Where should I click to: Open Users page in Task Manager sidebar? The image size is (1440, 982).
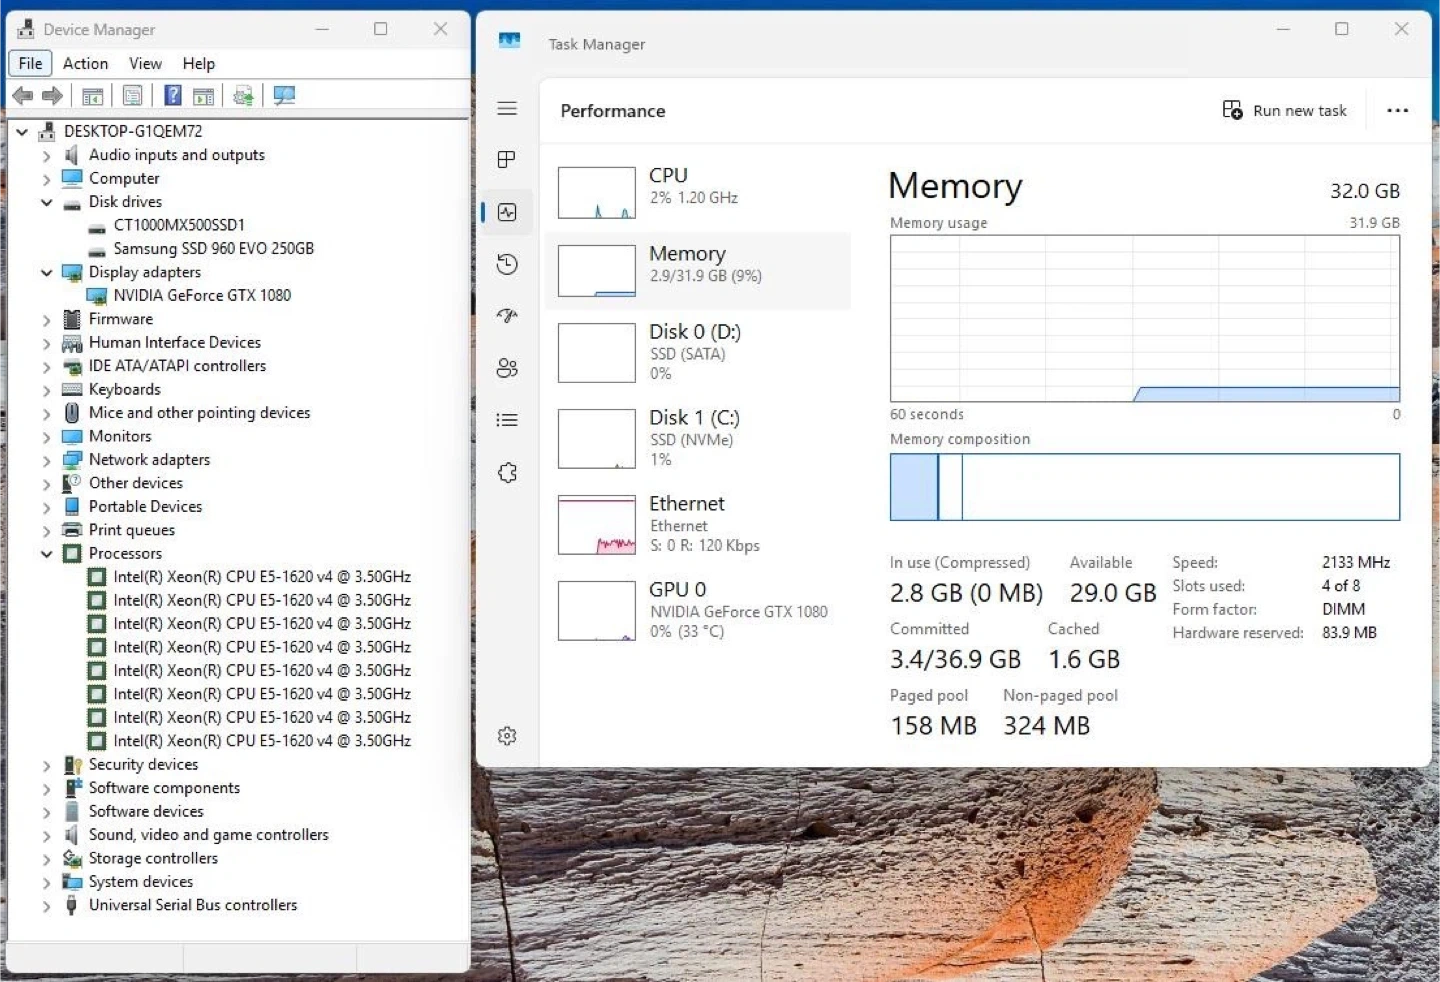(x=507, y=368)
